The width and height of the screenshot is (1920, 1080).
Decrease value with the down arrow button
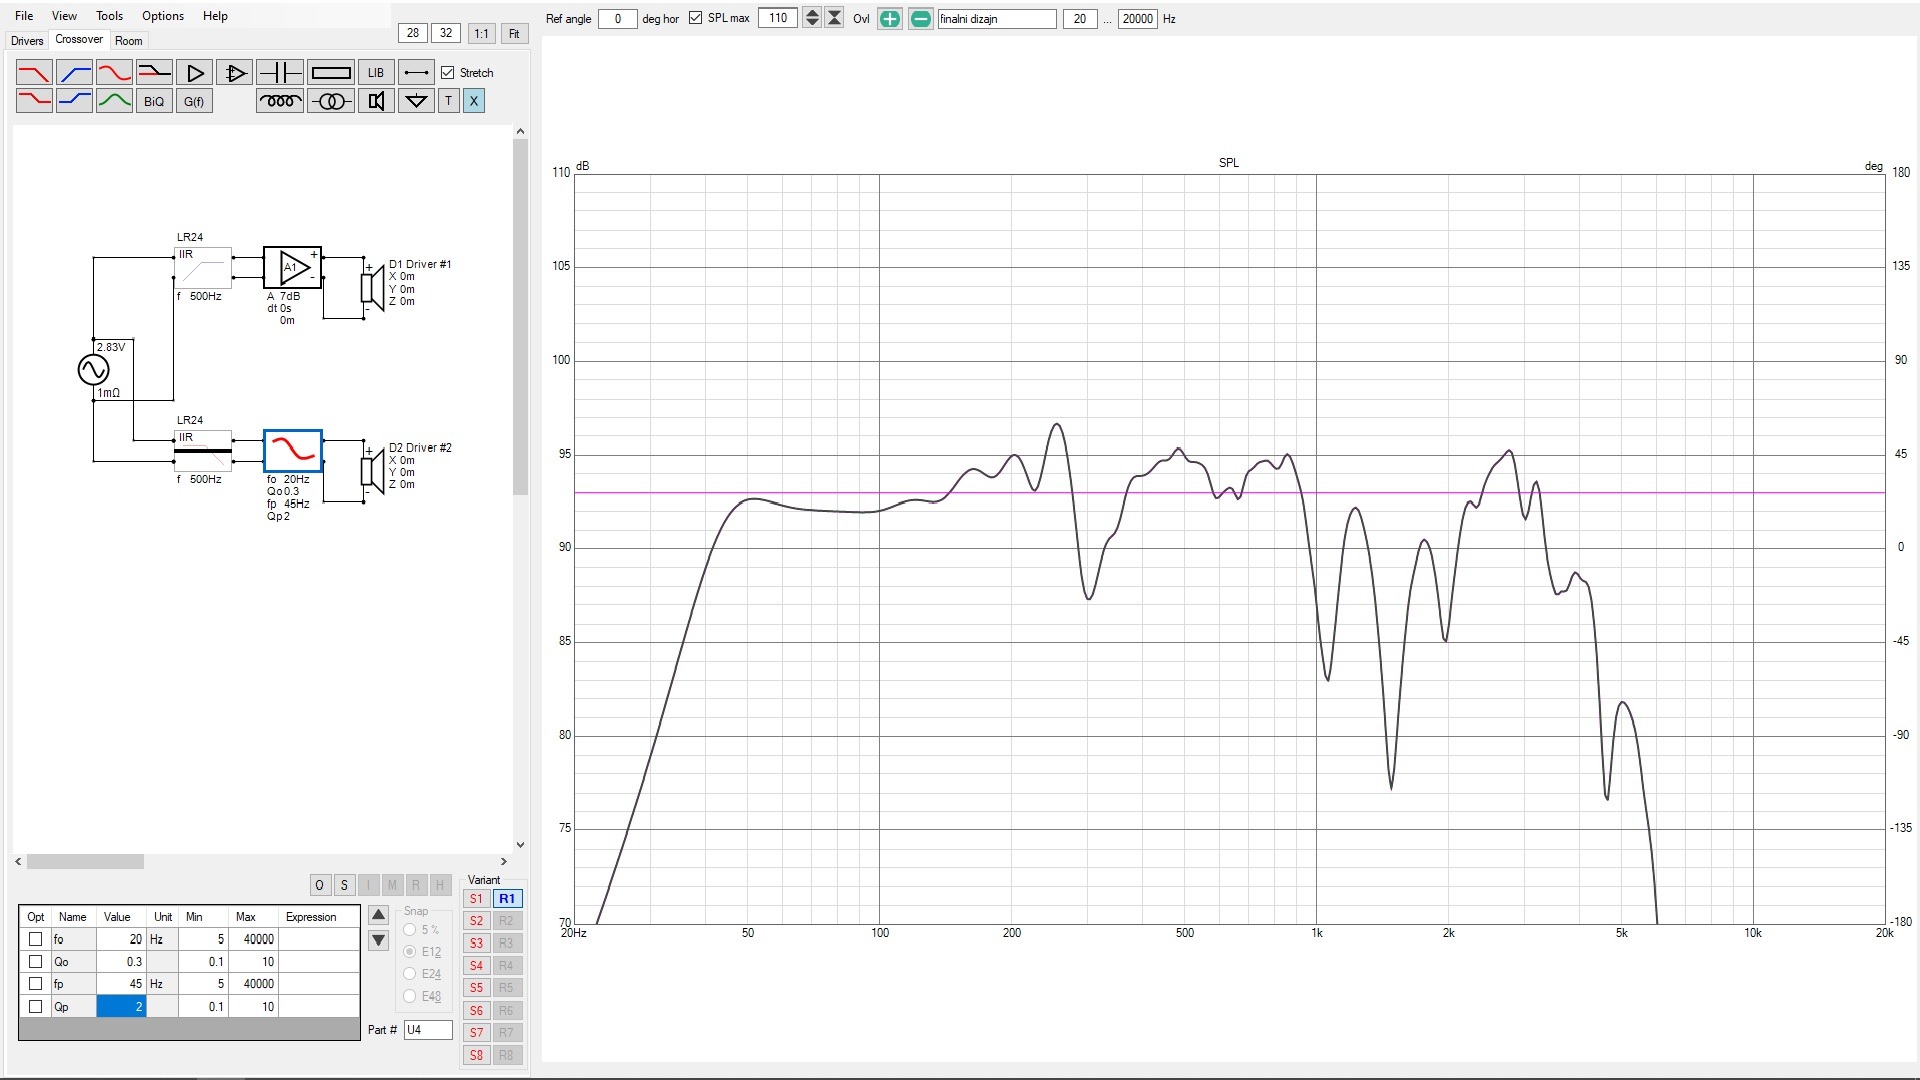point(378,940)
